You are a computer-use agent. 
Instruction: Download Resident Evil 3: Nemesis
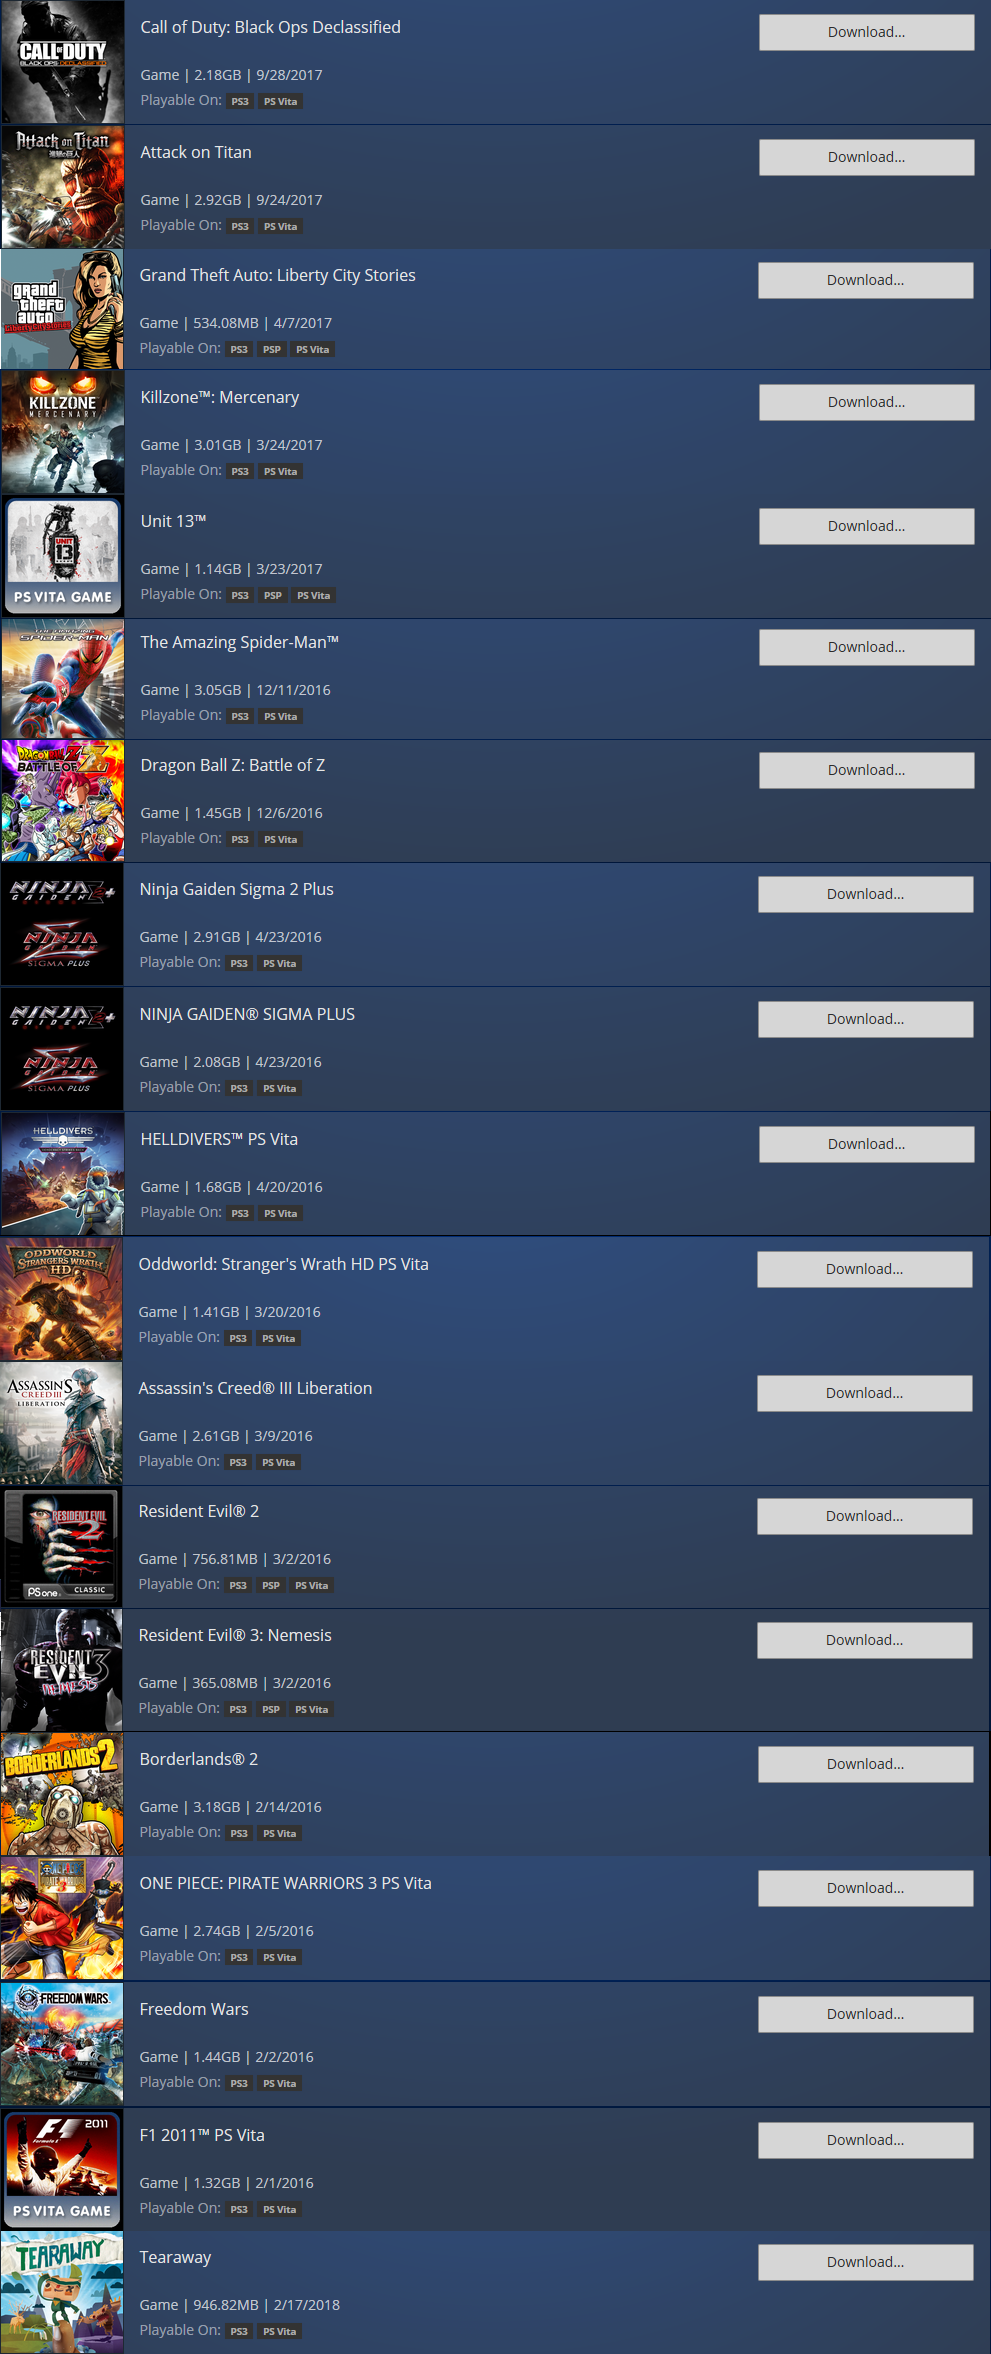pos(864,1640)
